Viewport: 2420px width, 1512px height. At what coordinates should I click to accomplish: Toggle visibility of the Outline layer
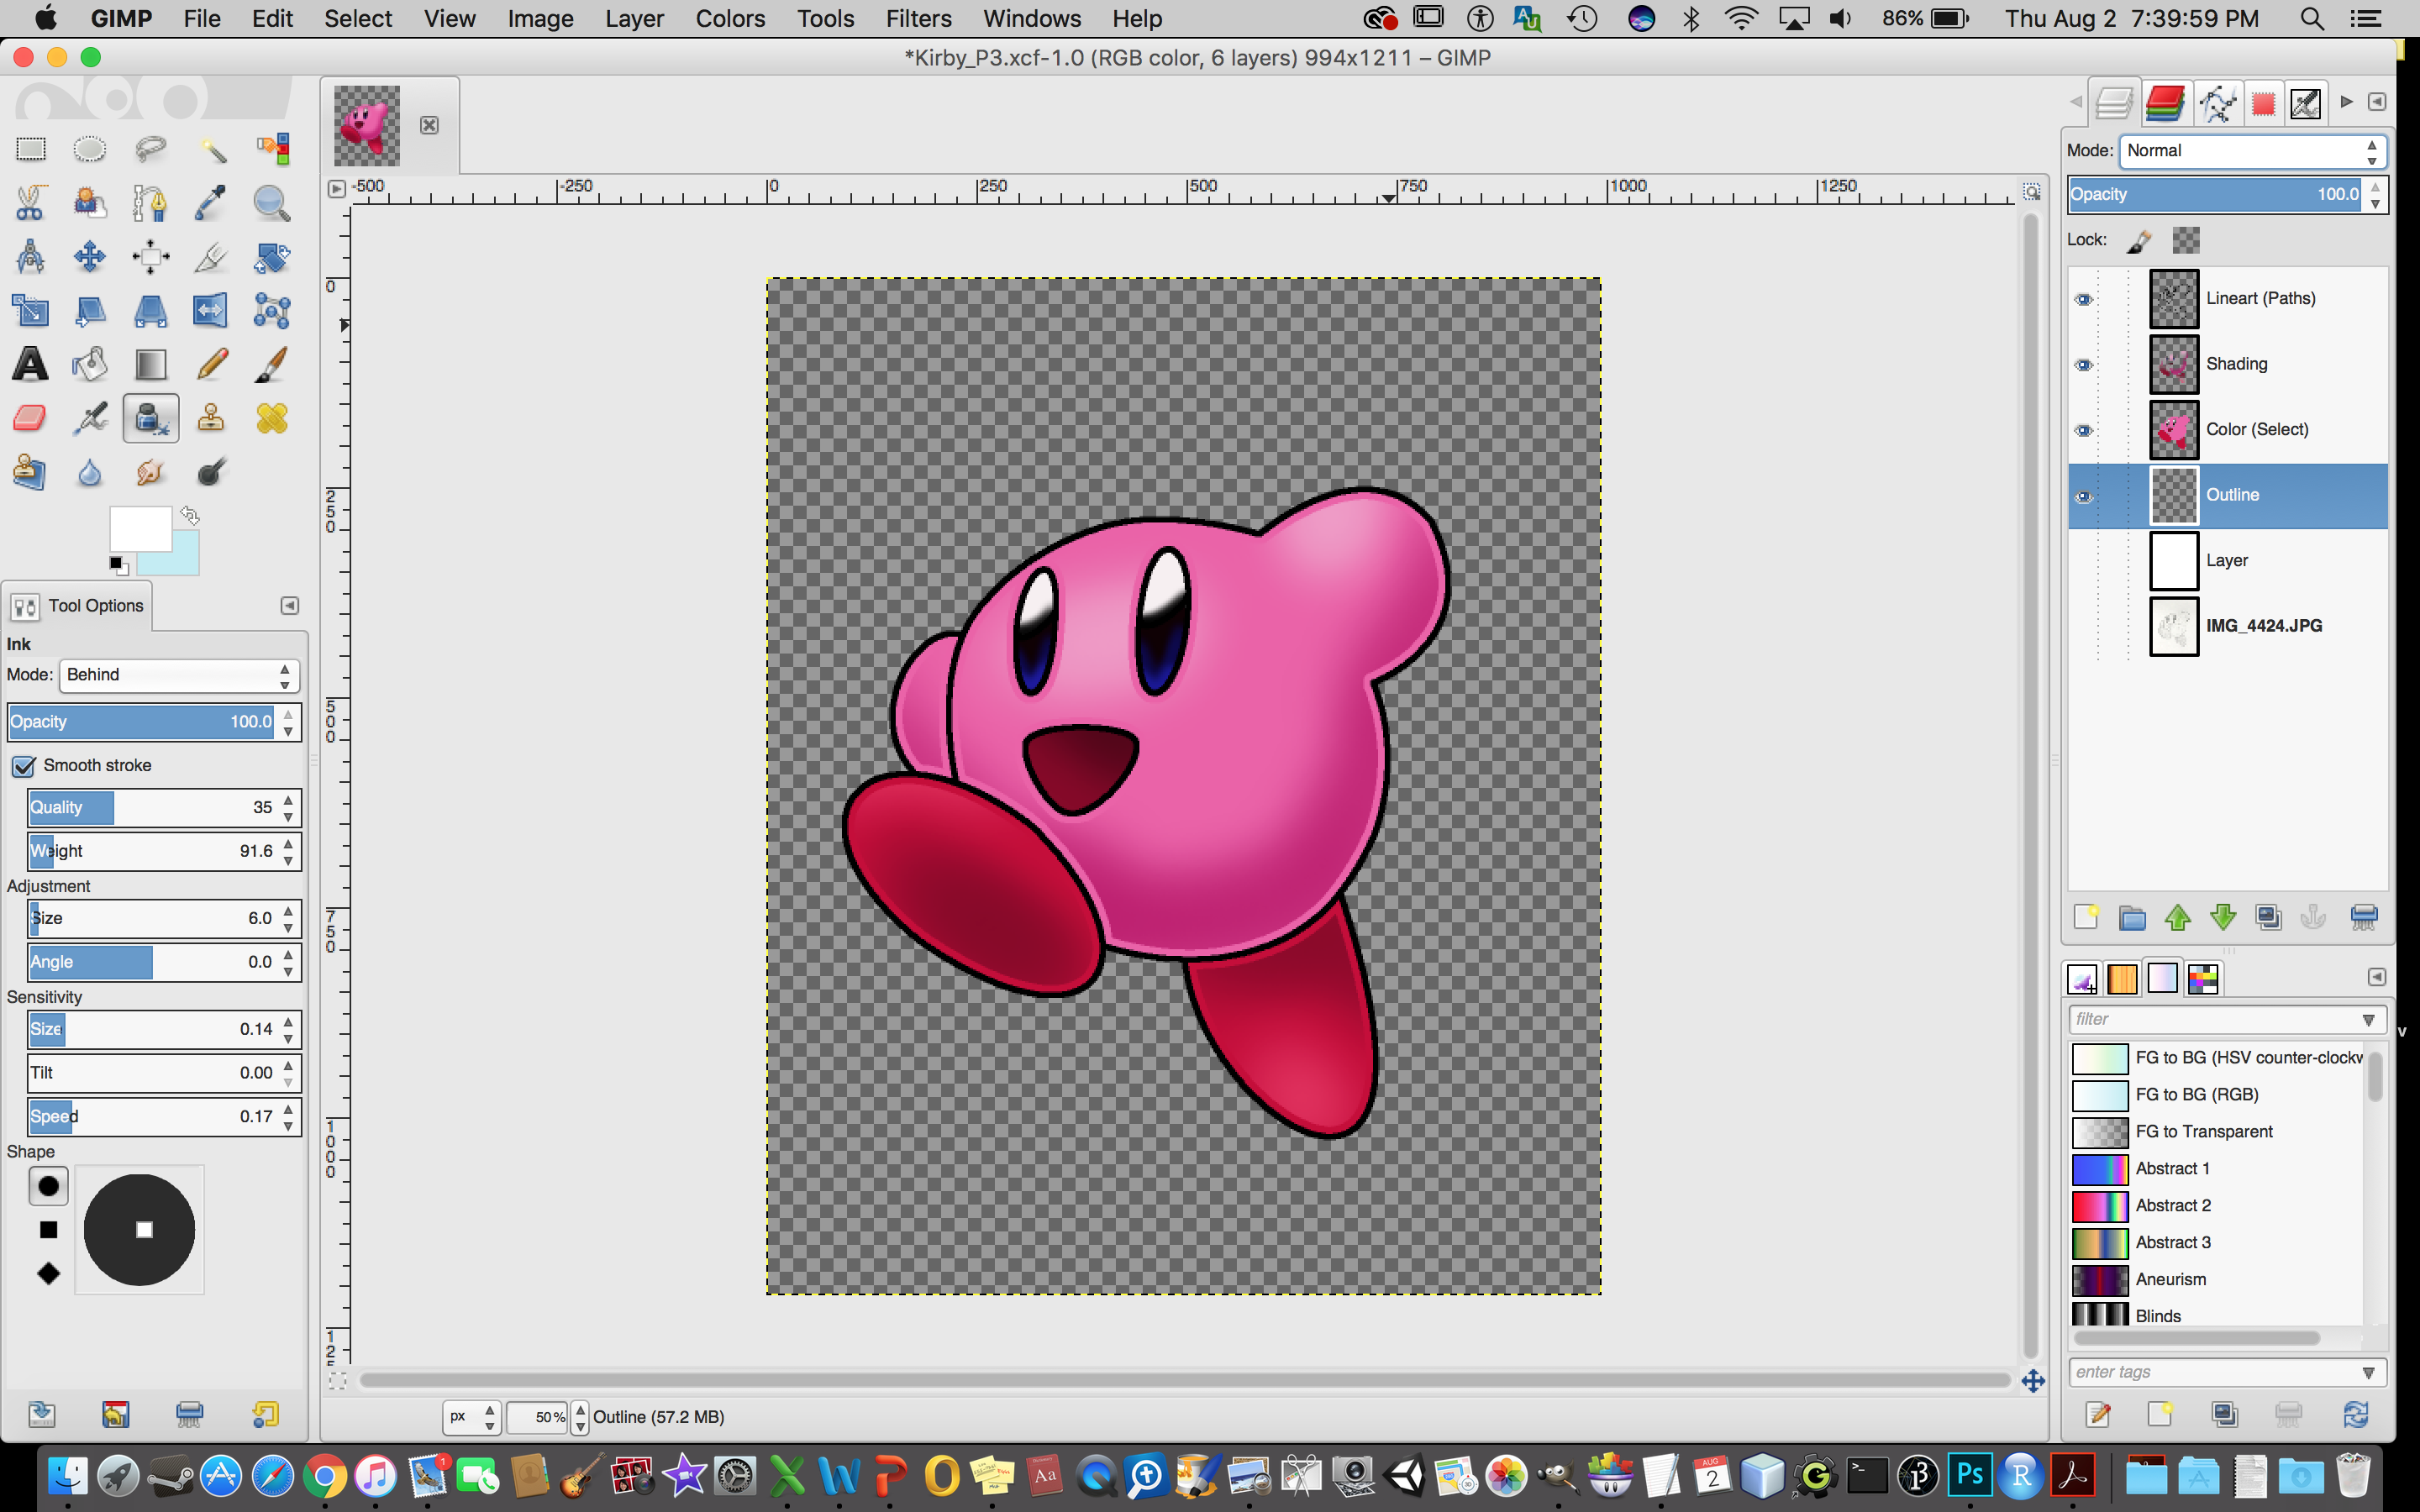tap(2083, 496)
